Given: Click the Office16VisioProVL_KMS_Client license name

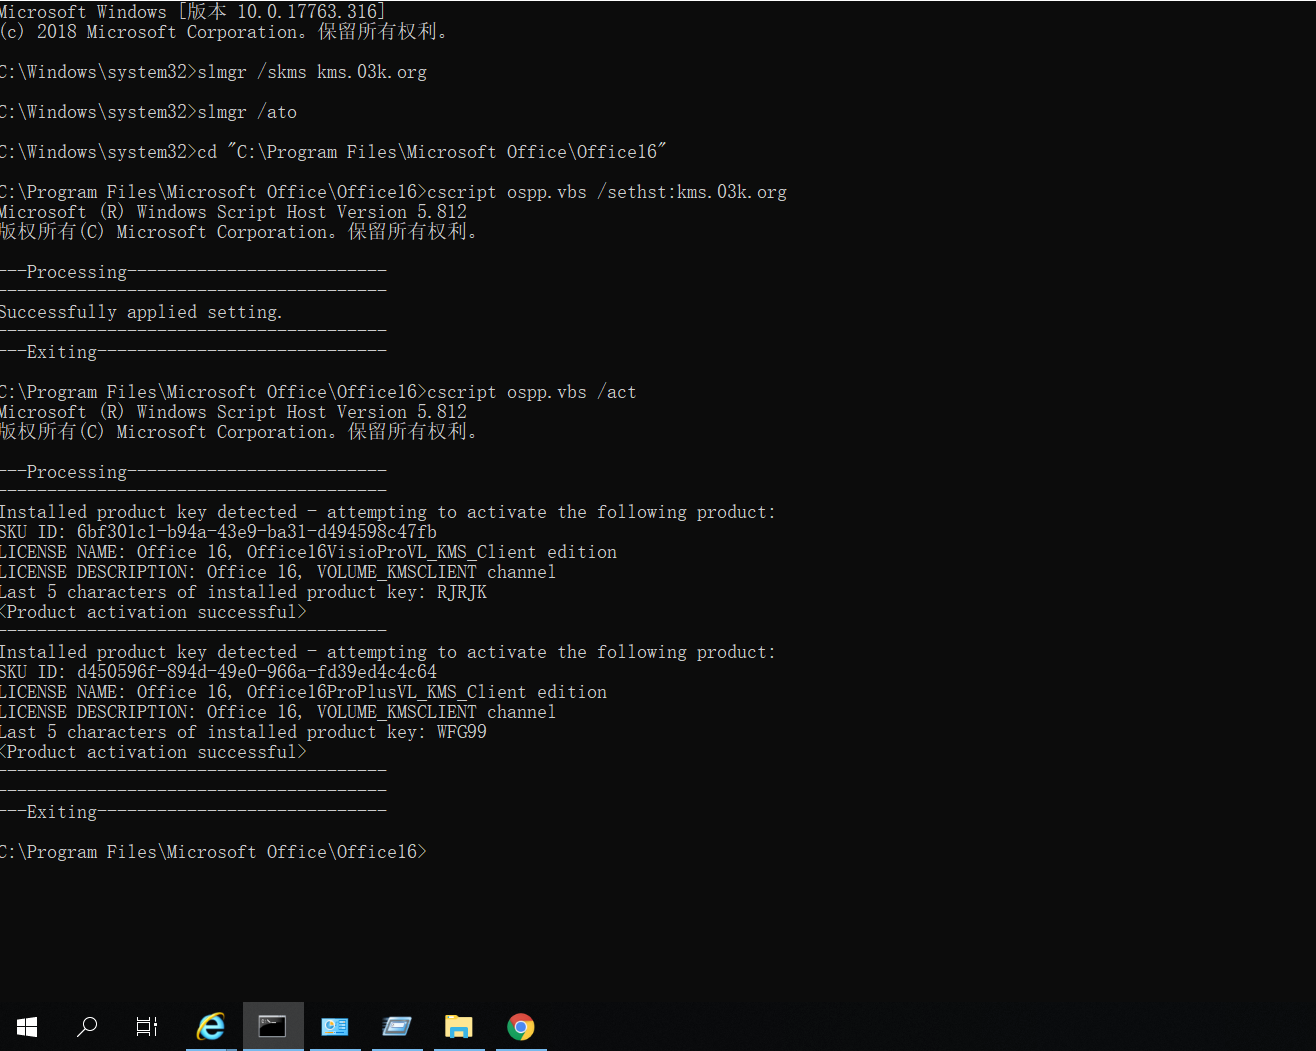Looking at the screenshot, I should click(x=308, y=551).
